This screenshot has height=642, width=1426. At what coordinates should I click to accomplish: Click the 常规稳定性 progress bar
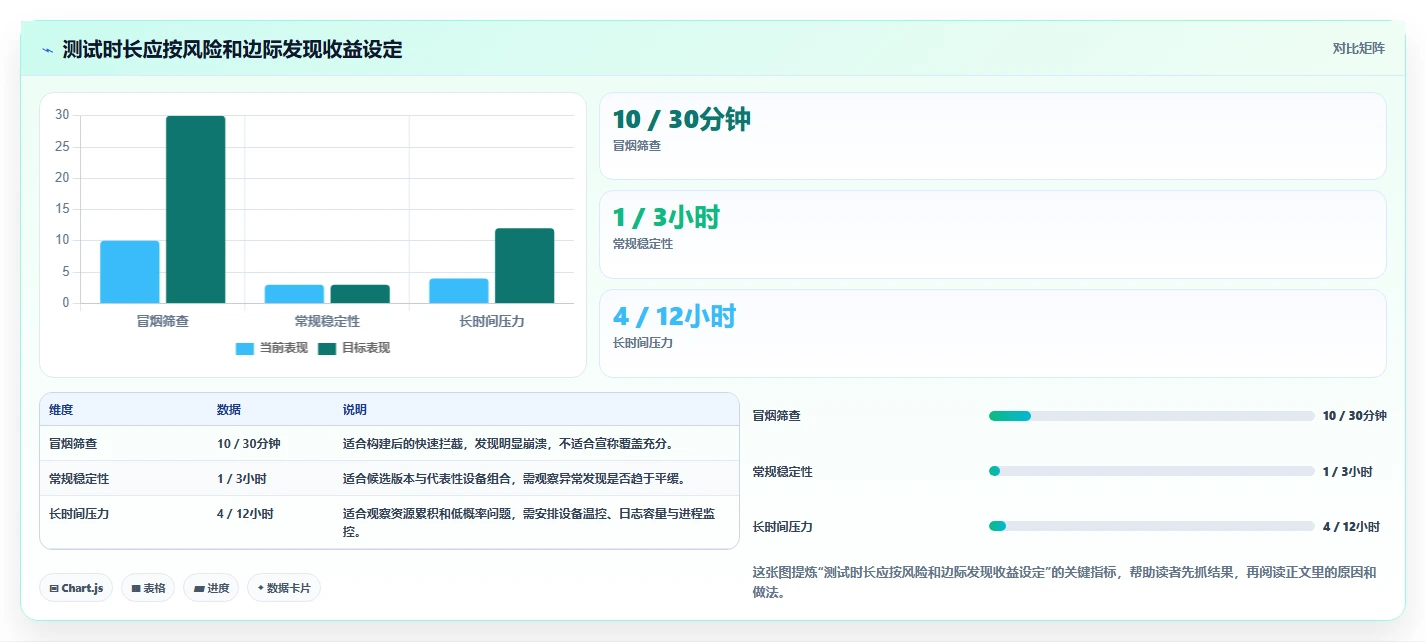(1151, 471)
